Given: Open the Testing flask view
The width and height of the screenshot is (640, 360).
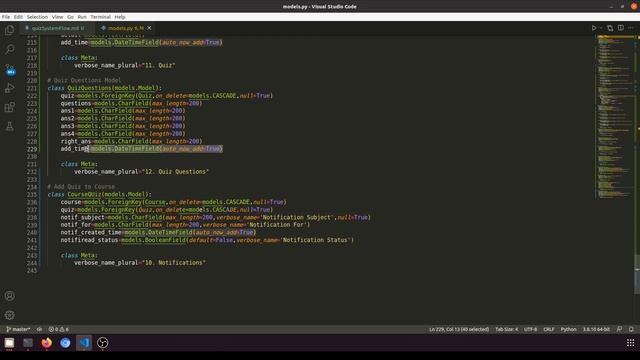Looking at the screenshot, I should pyautogui.click(x=9, y=126).
